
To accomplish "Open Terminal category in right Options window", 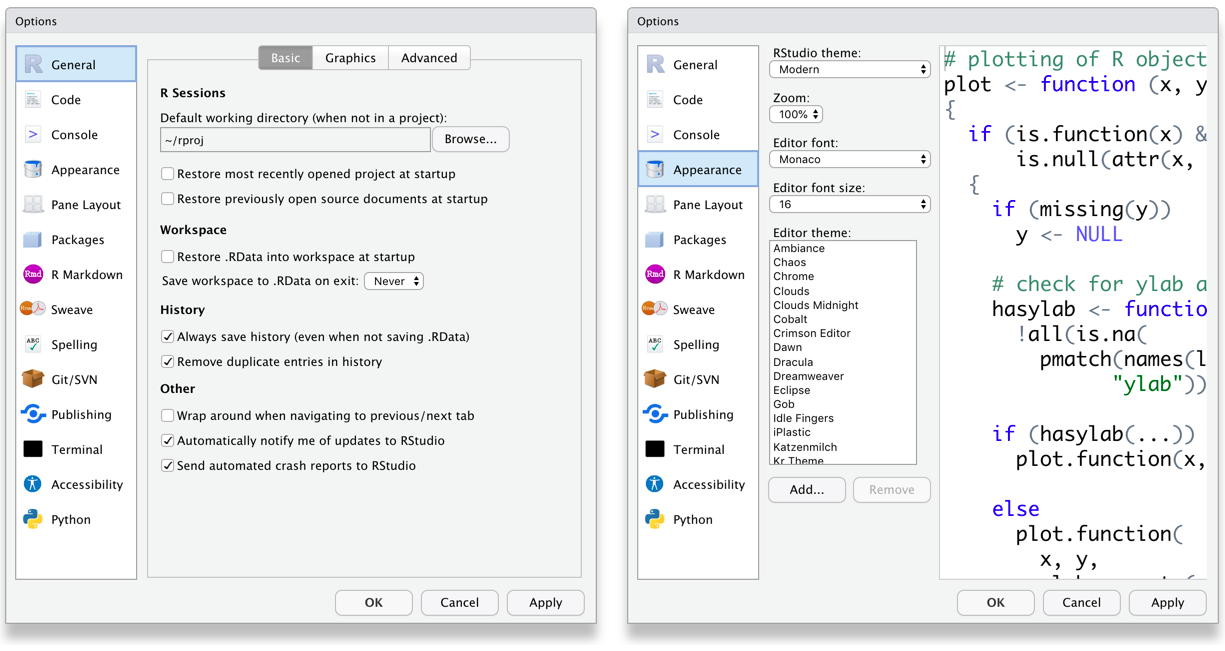I will pos(698,449).
